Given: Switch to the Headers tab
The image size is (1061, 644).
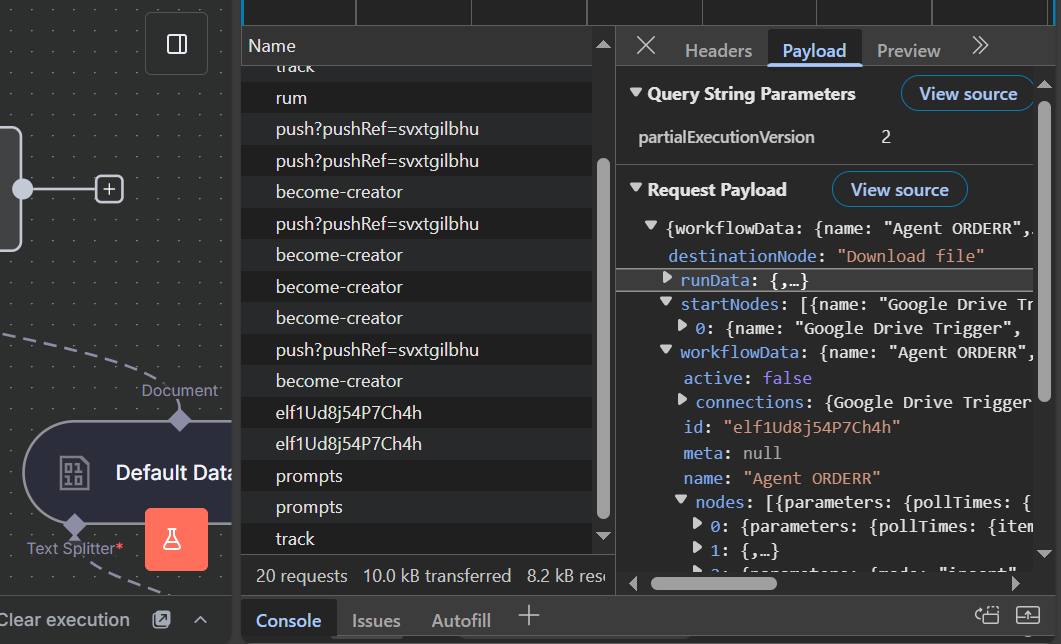Looking at the screenshot, I should click(718, 50).
